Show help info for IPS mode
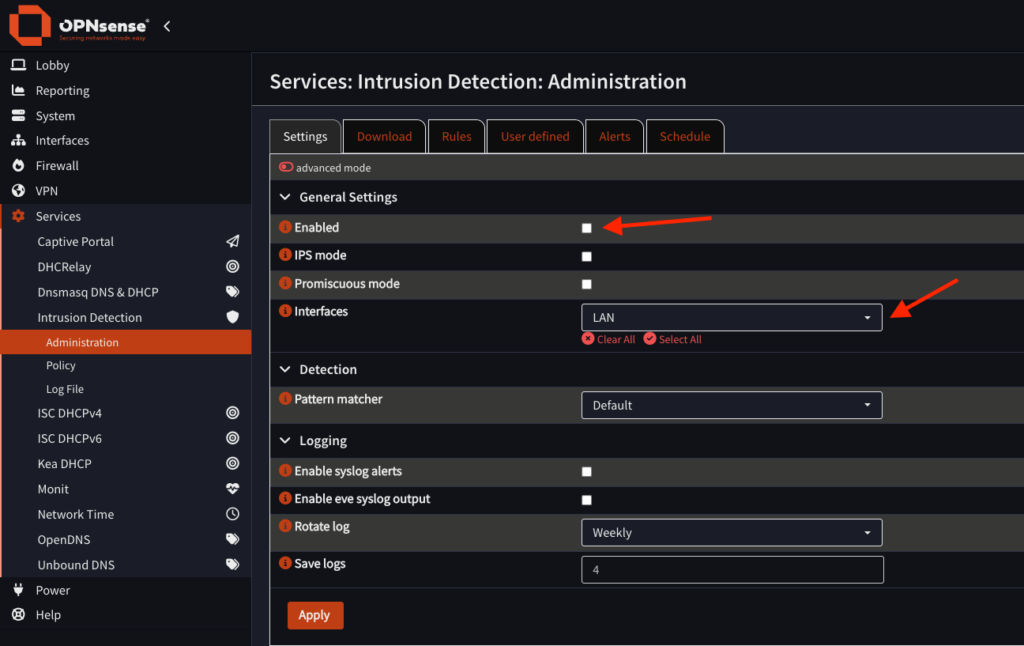The height and width of the screenshot is (646, 1024). pyautogui.click(x=285, y=255)
